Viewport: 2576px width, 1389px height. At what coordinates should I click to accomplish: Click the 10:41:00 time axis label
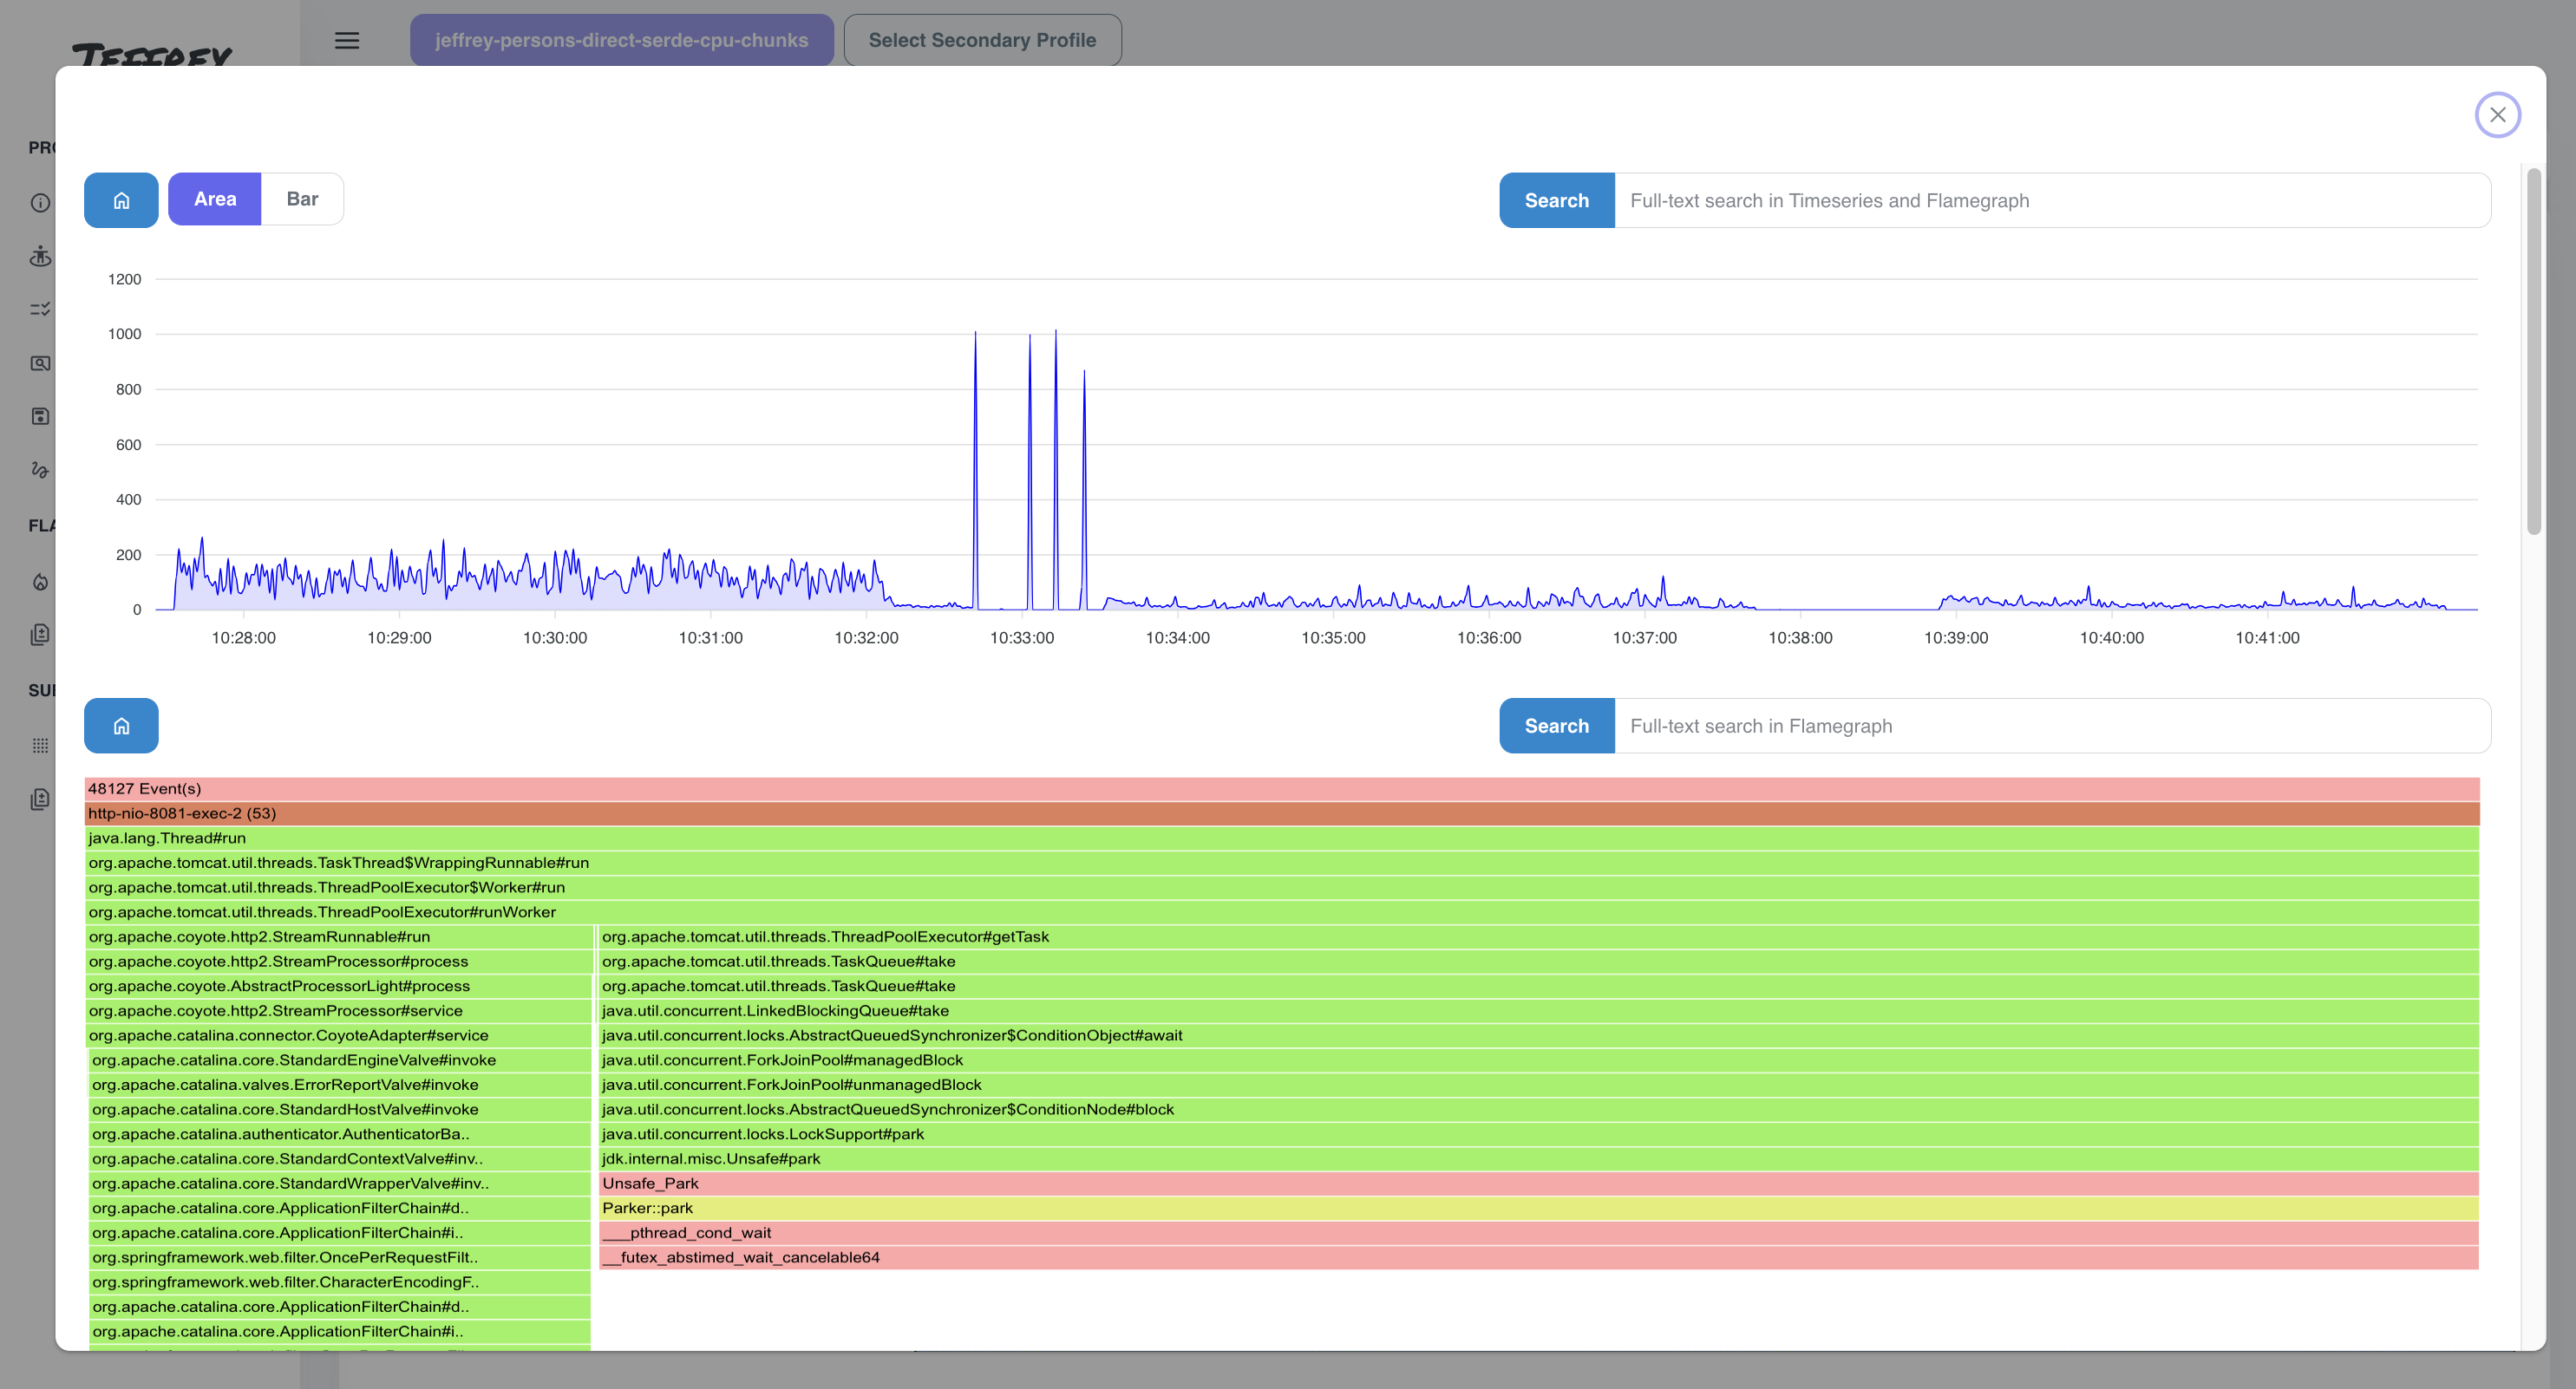pyautogui.click(x=2267, y=638)
